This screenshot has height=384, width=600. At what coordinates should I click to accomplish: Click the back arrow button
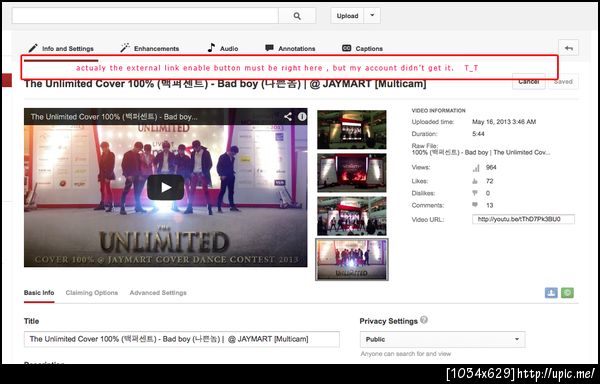coord(569,48)
